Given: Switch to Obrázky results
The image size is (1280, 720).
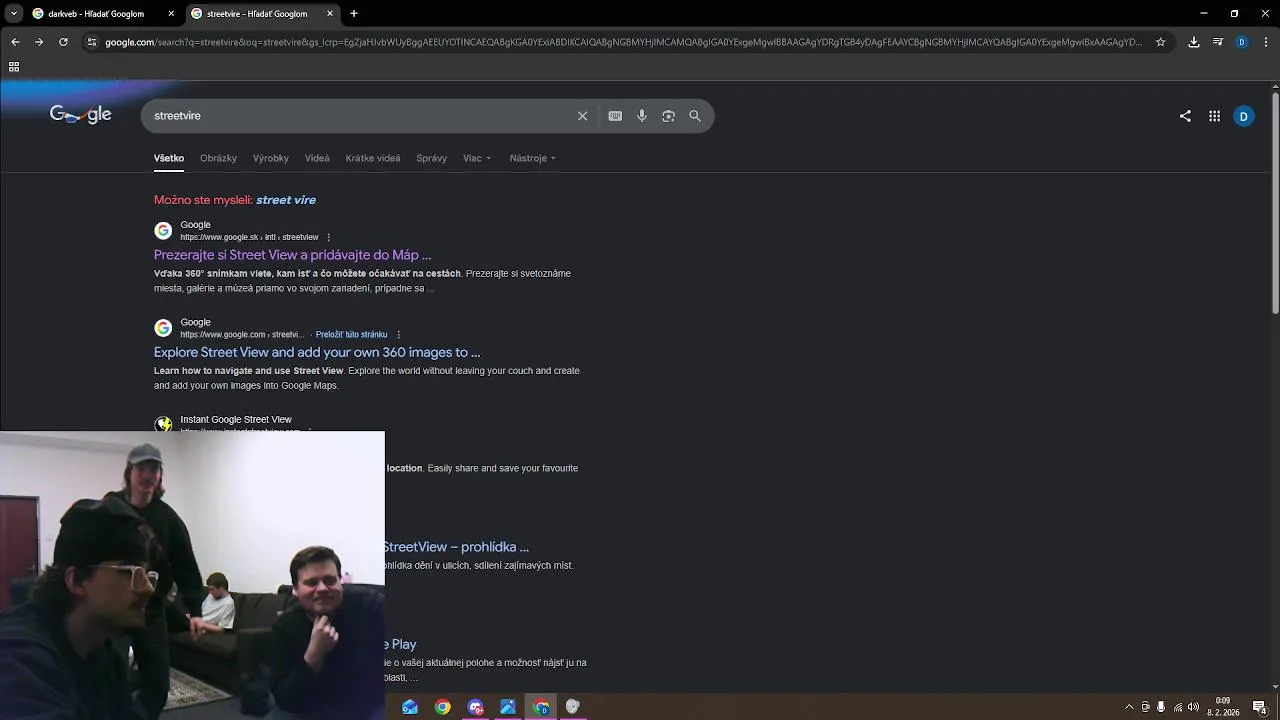Looking at the screenshot, I should pyautogui.click(x=218, y=158).
